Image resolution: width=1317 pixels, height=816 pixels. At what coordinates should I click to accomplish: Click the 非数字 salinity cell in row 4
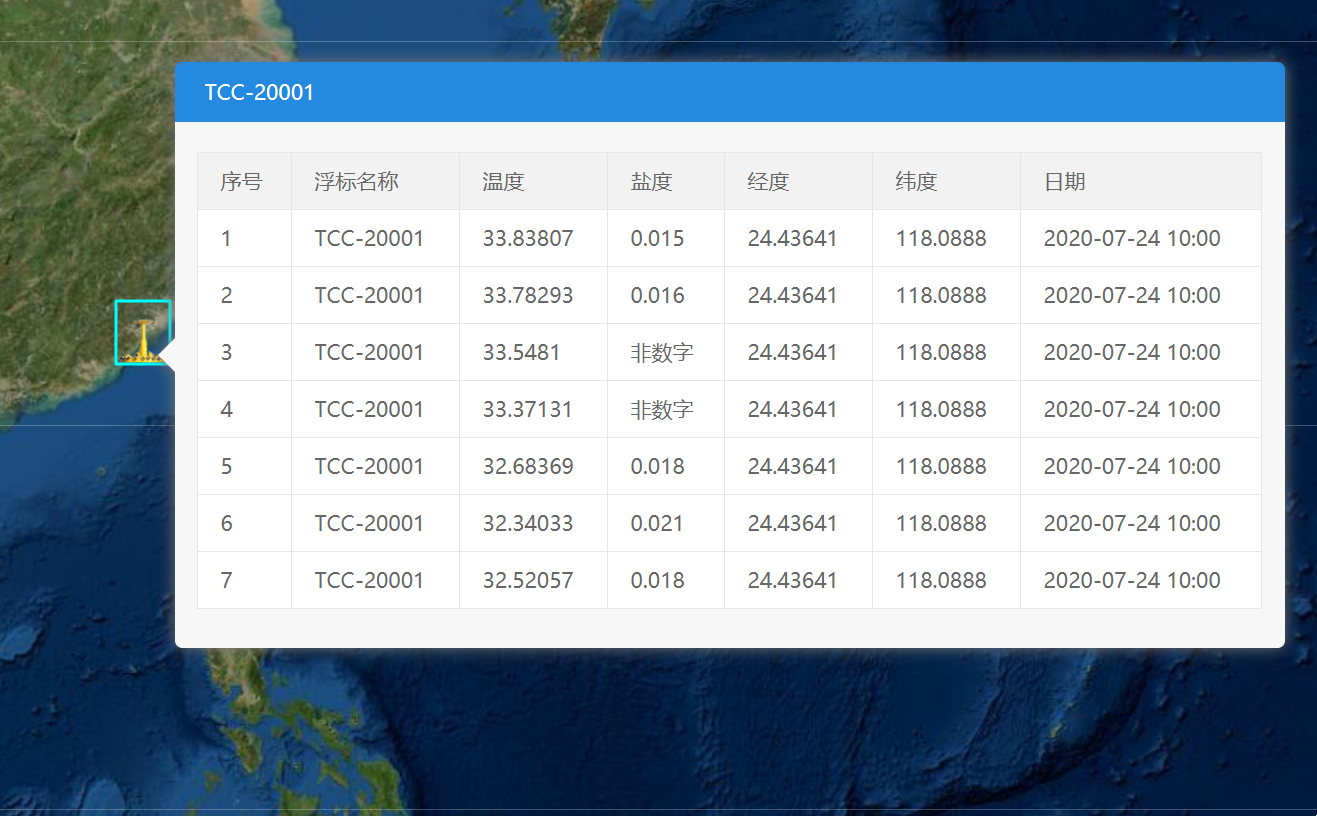tap(661, 410)
